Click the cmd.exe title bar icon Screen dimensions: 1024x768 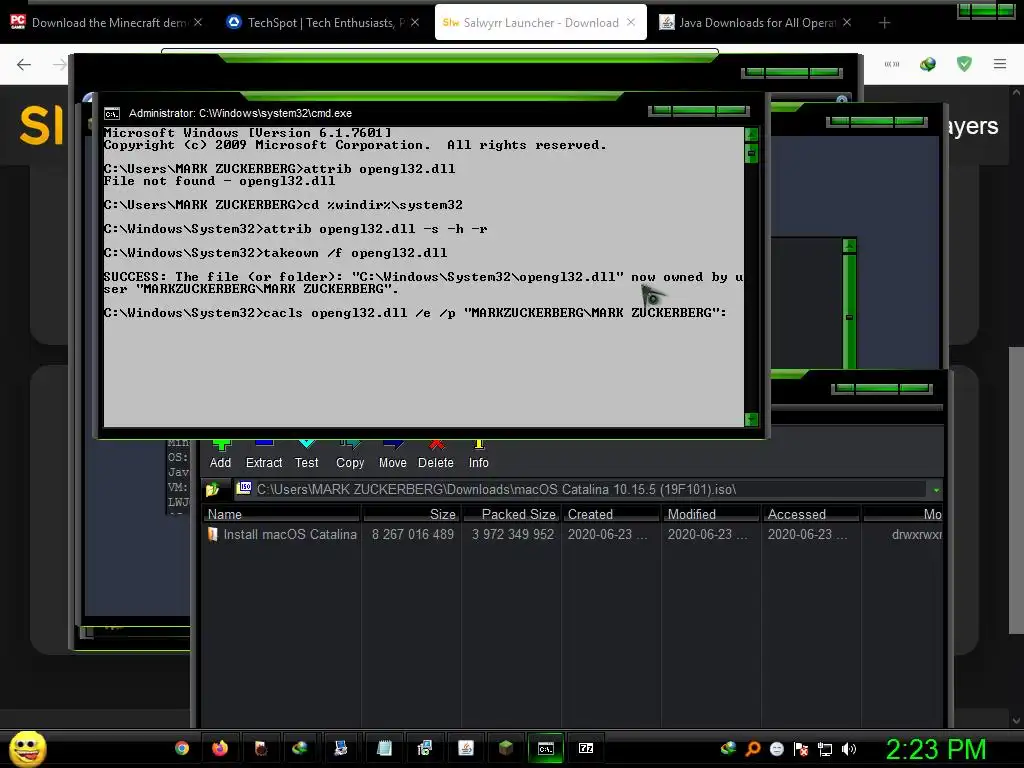tap(112, 114)
